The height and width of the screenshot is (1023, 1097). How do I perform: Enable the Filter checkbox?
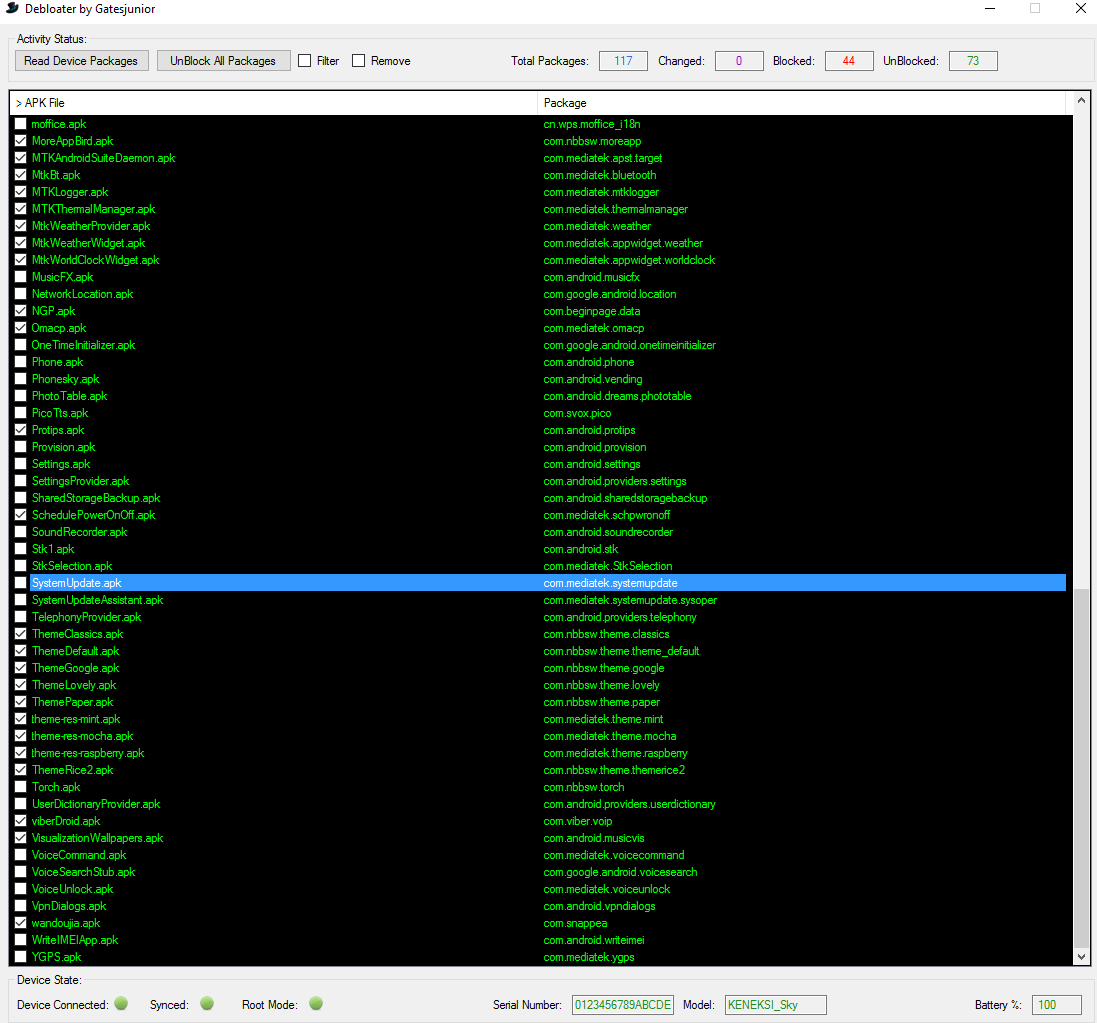tap(304, 61)
